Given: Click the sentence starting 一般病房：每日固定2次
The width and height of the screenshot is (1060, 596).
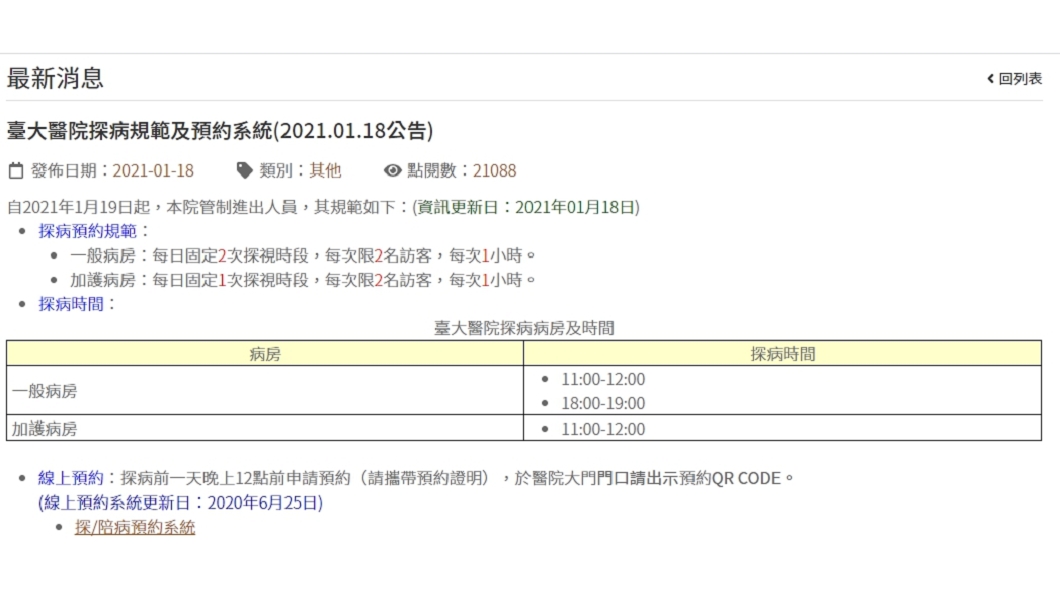Looking at the screenshot, I should (302, 255).
